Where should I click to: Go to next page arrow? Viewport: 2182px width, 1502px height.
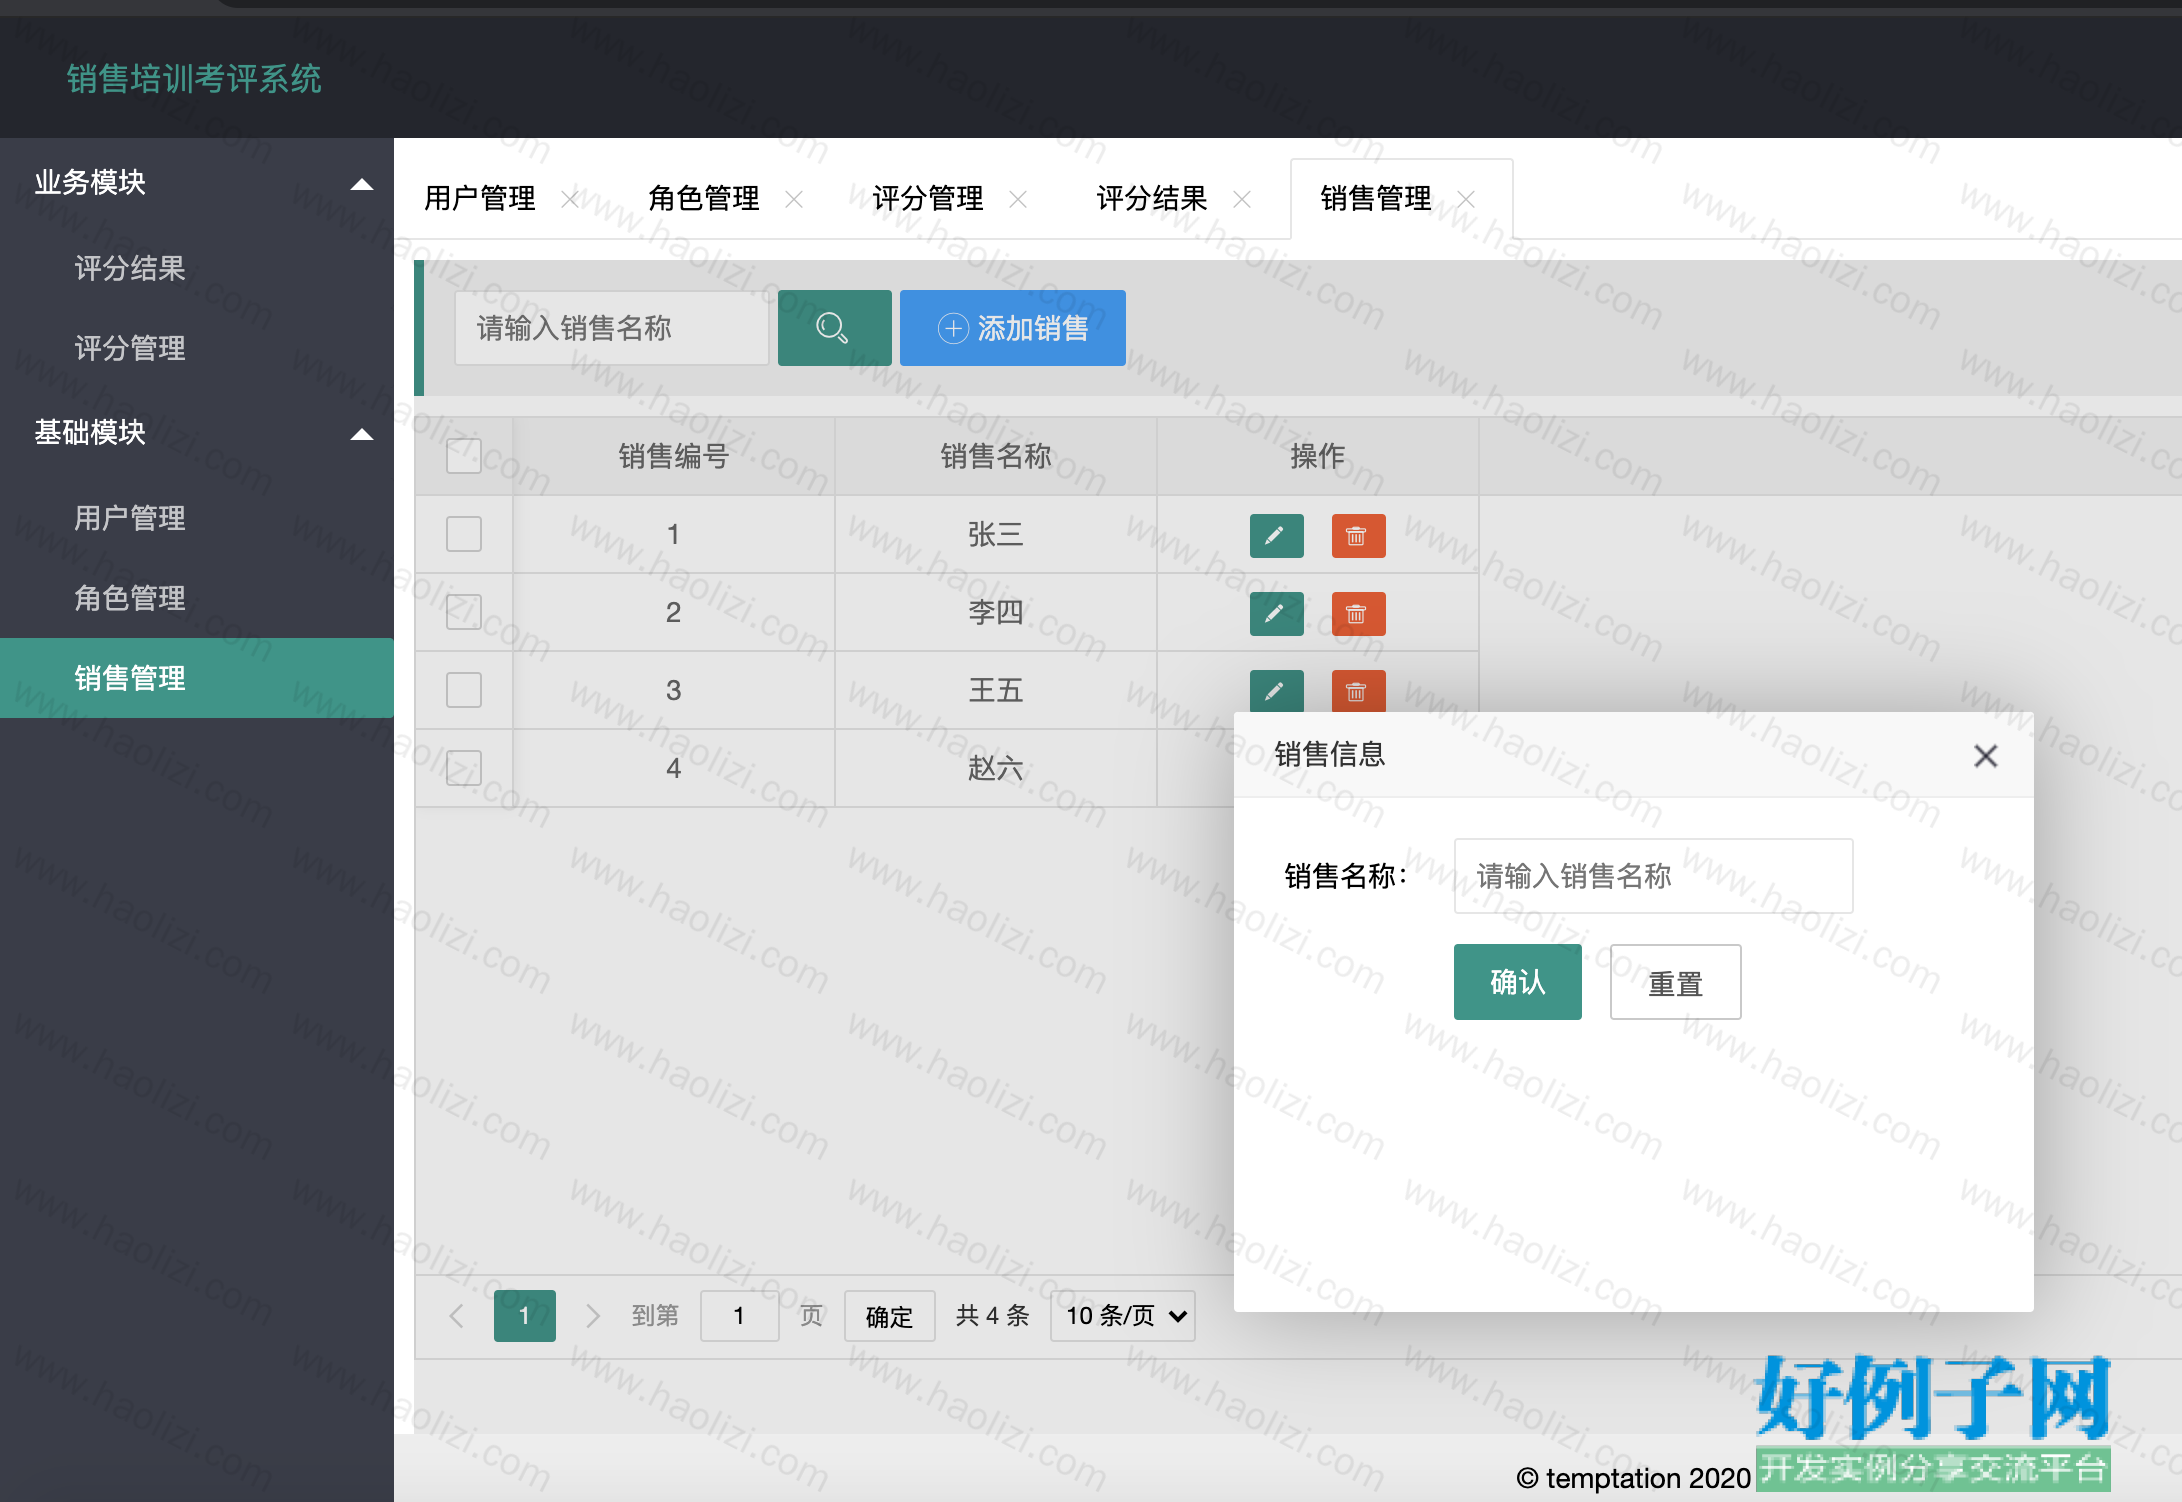coord(593,1315)
